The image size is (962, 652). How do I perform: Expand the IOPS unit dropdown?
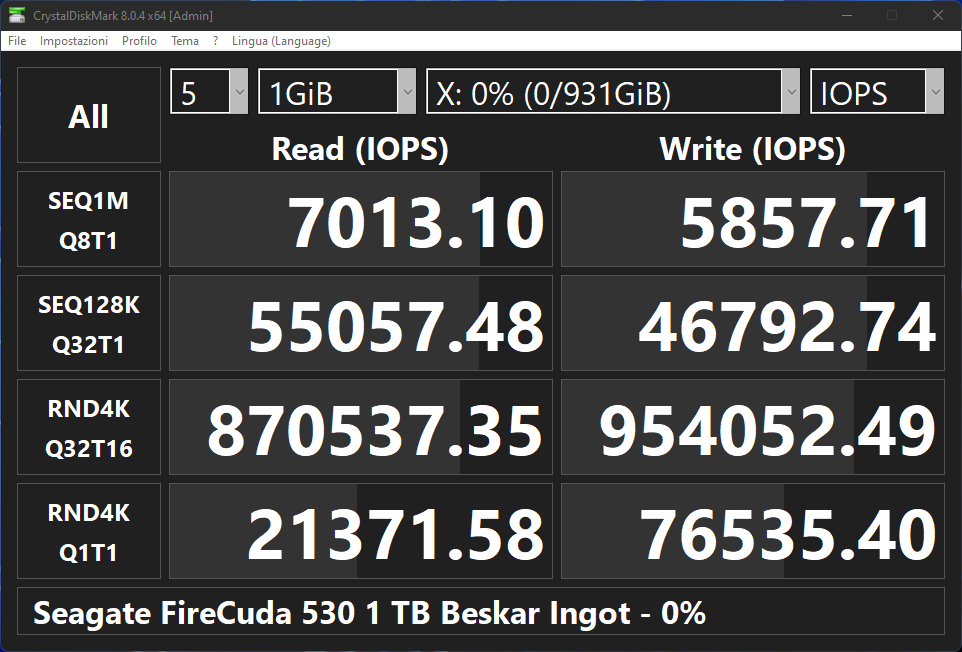coord(876,93)
